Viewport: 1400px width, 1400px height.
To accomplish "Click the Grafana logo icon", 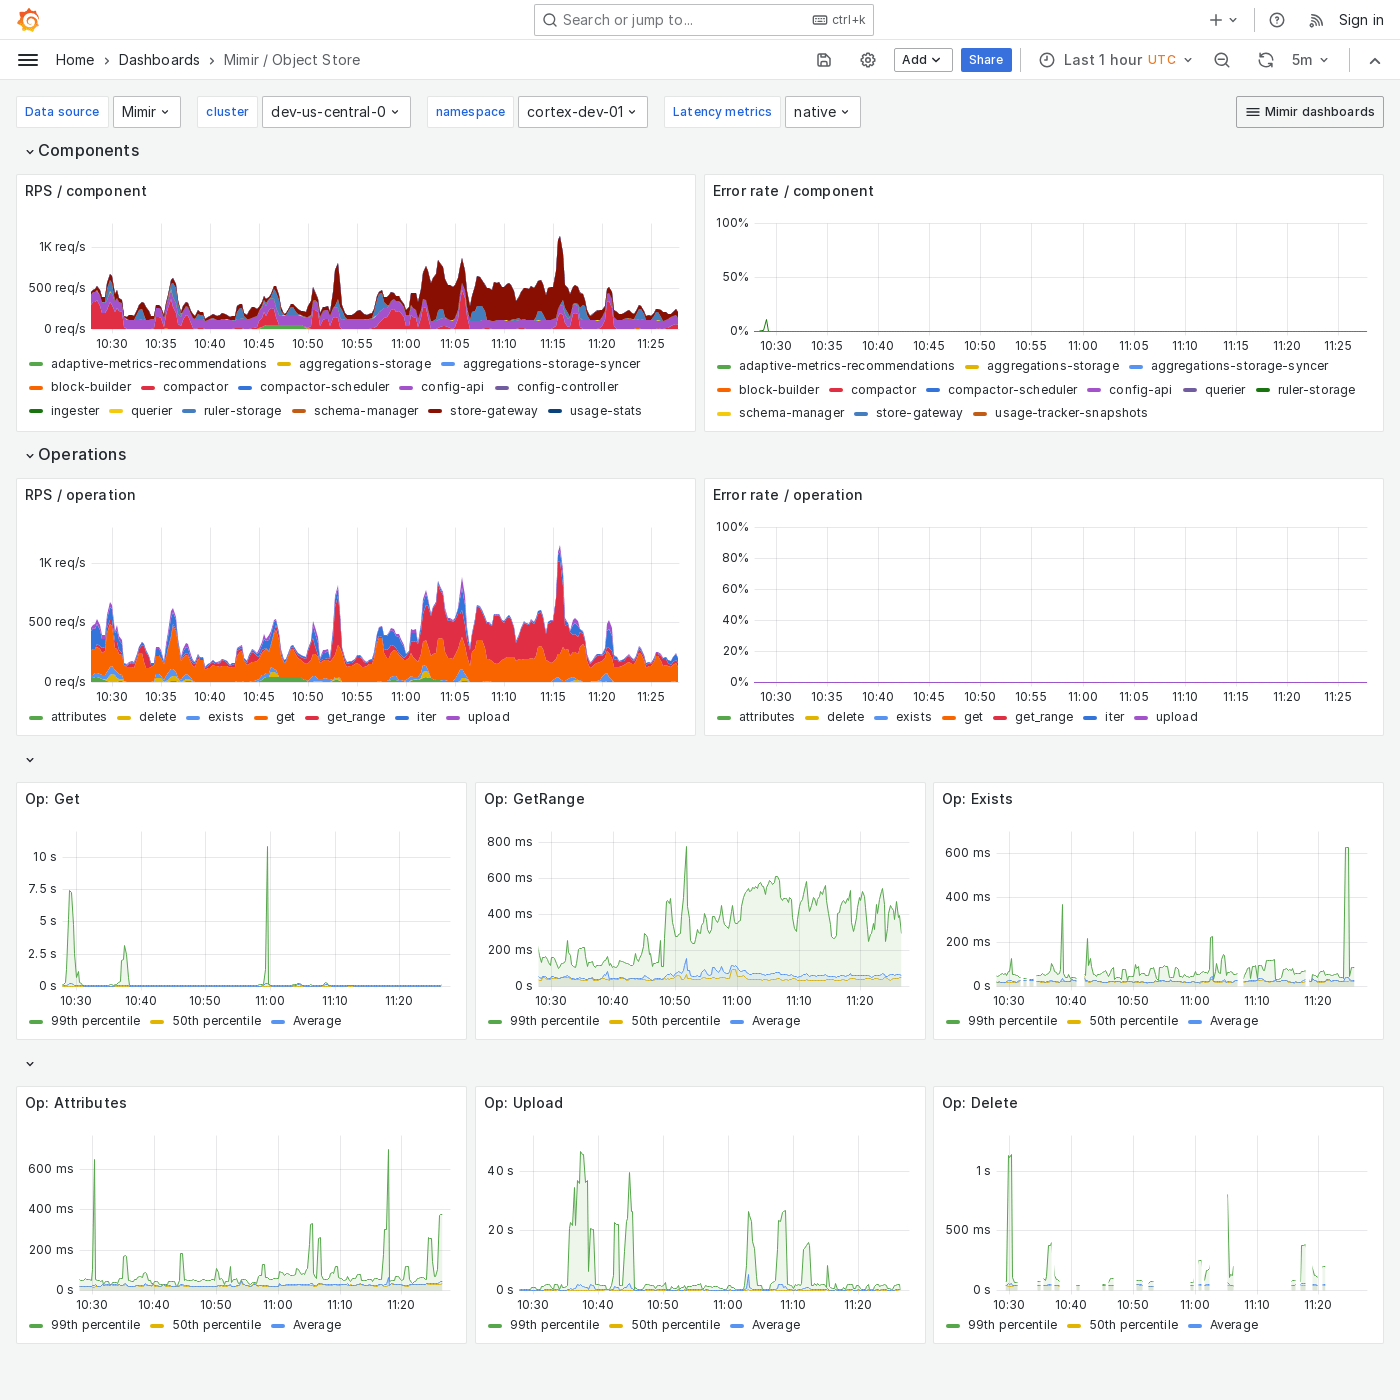I will 28,20.
